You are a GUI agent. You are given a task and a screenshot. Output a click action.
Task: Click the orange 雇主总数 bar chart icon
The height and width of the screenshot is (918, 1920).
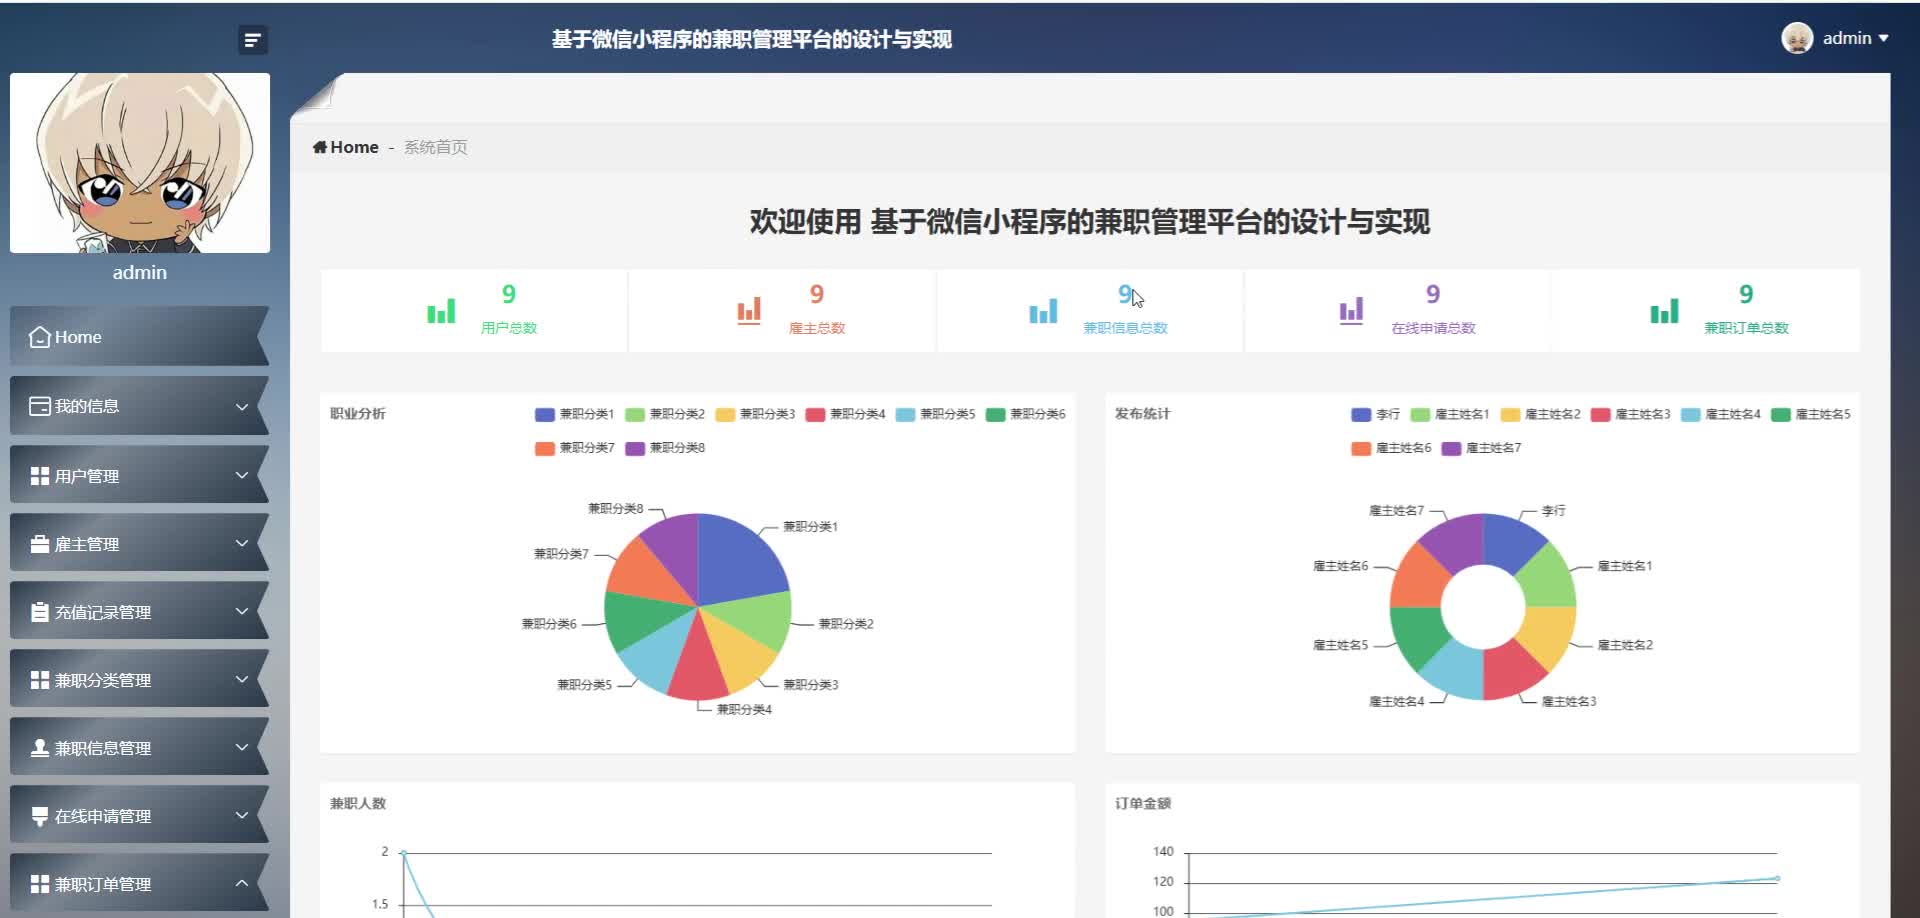(x=749, y=311)
